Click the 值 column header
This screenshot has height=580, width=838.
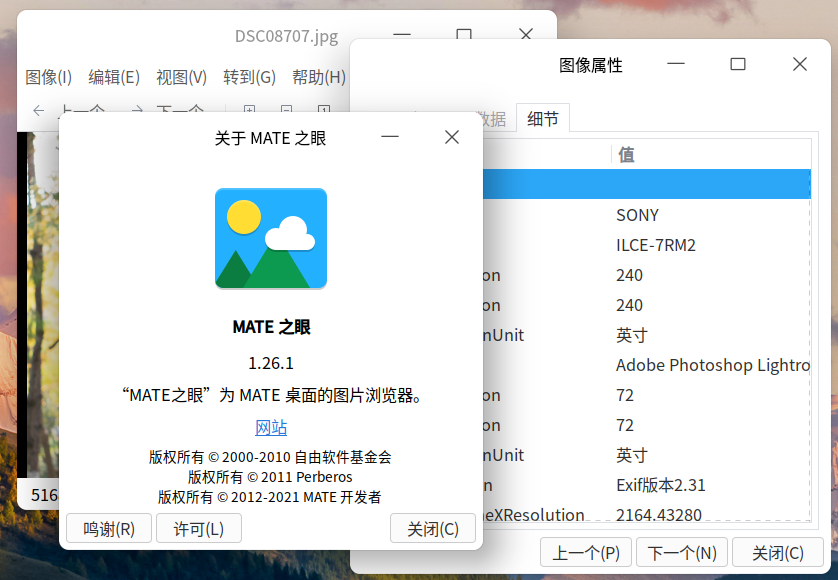(711, 155)
